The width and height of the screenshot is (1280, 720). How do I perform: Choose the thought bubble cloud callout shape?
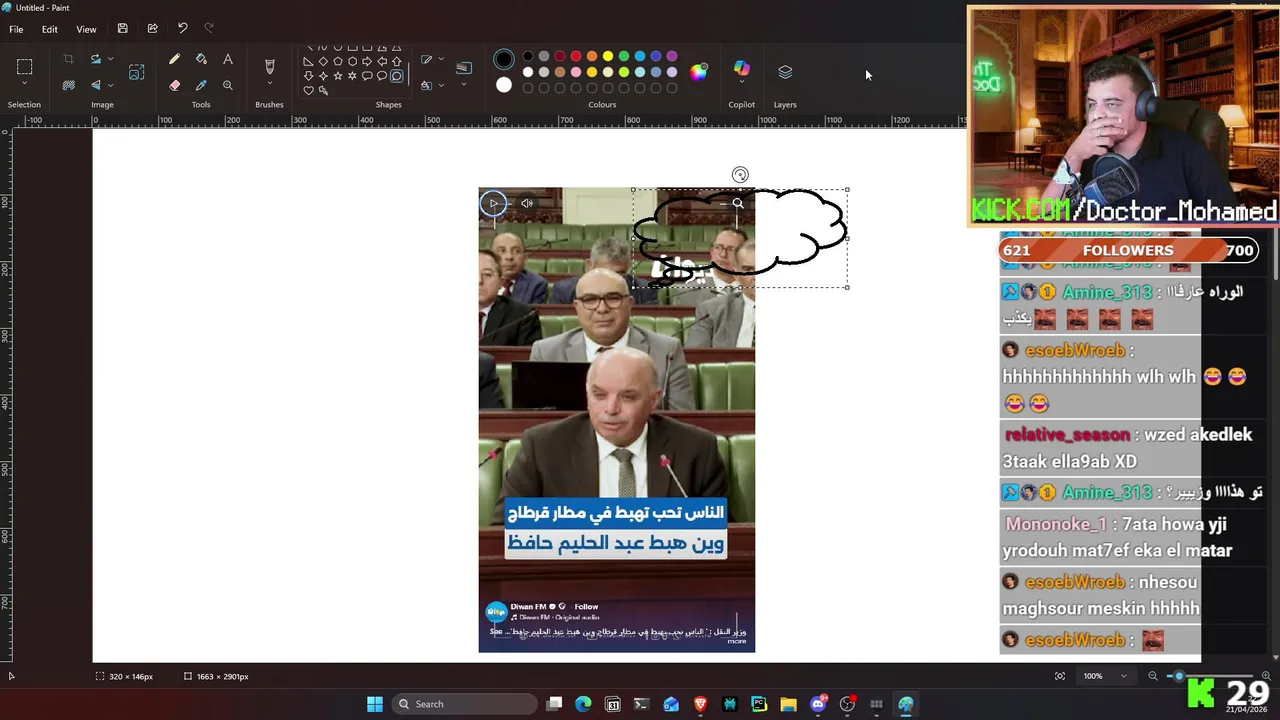coord(396,76)
